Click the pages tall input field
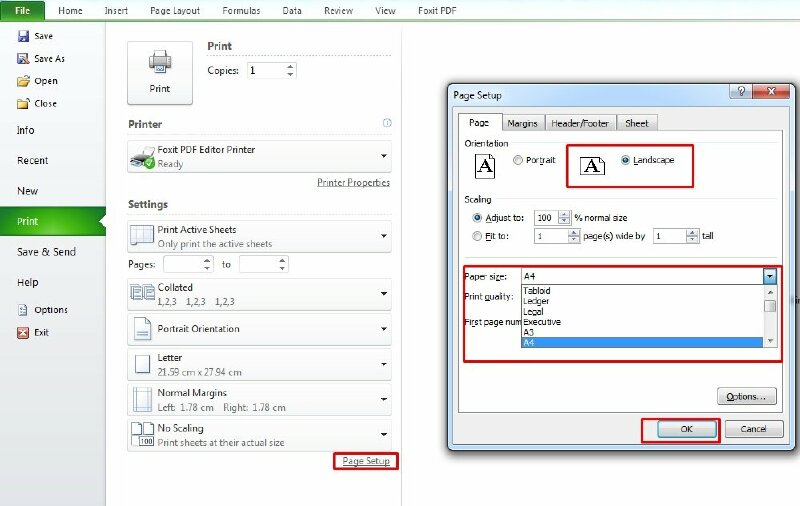800x506 pixels. point(669,236)
